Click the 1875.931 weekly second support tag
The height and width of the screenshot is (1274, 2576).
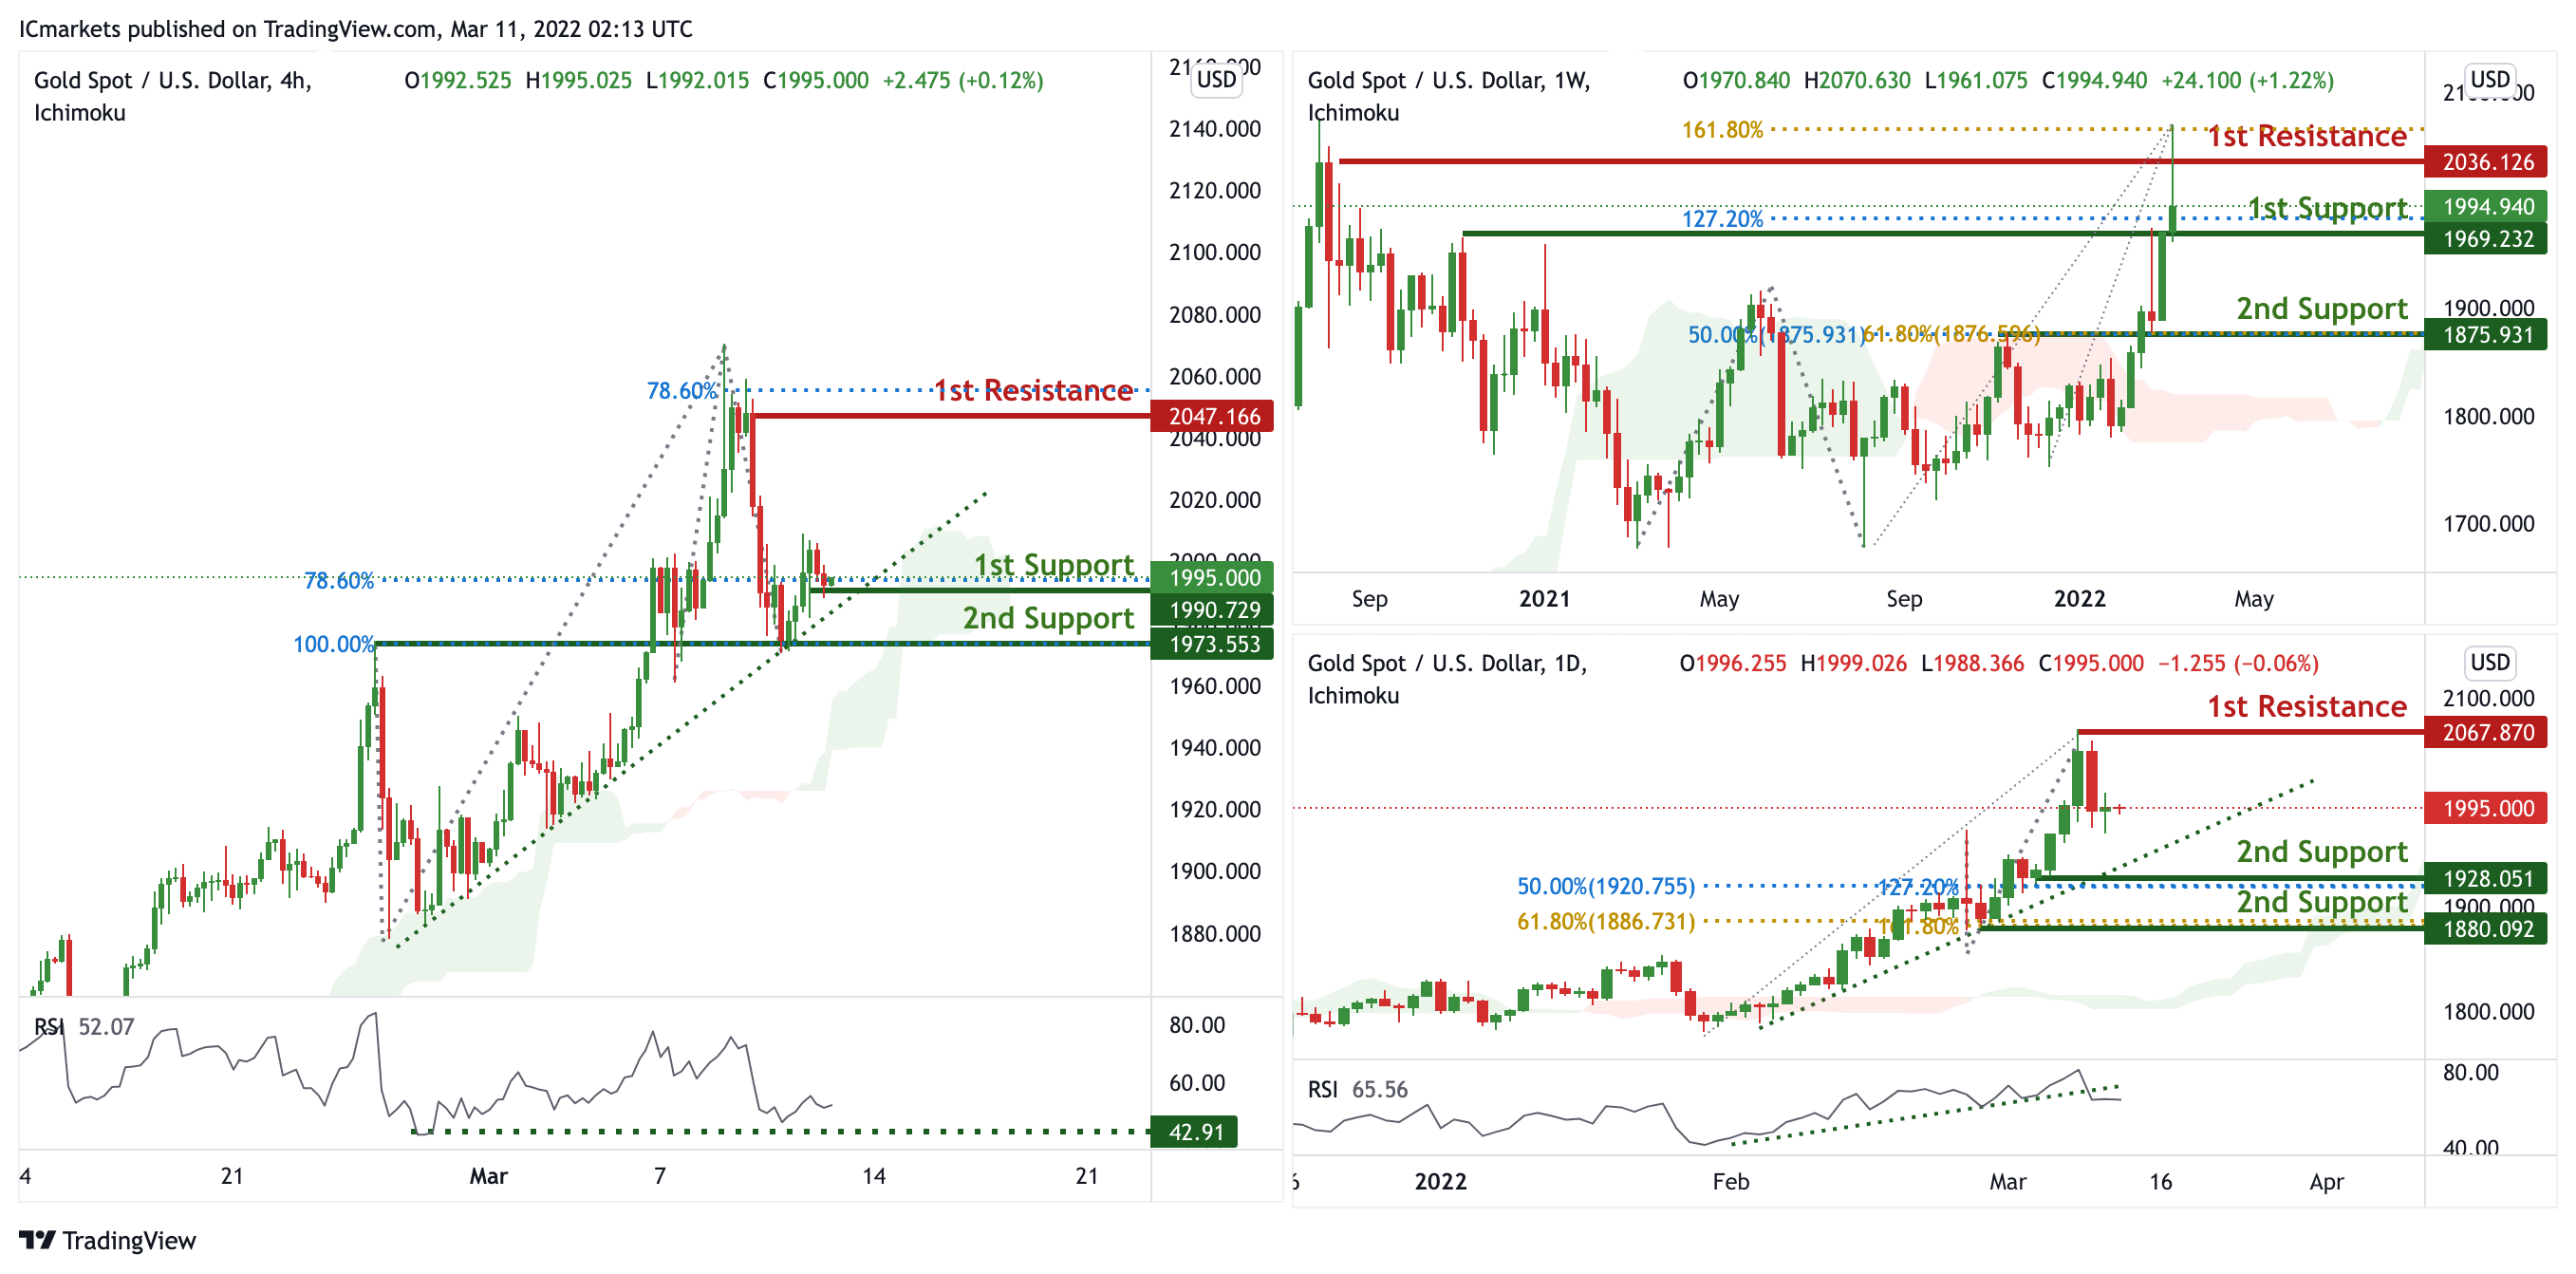(2487, 335)
